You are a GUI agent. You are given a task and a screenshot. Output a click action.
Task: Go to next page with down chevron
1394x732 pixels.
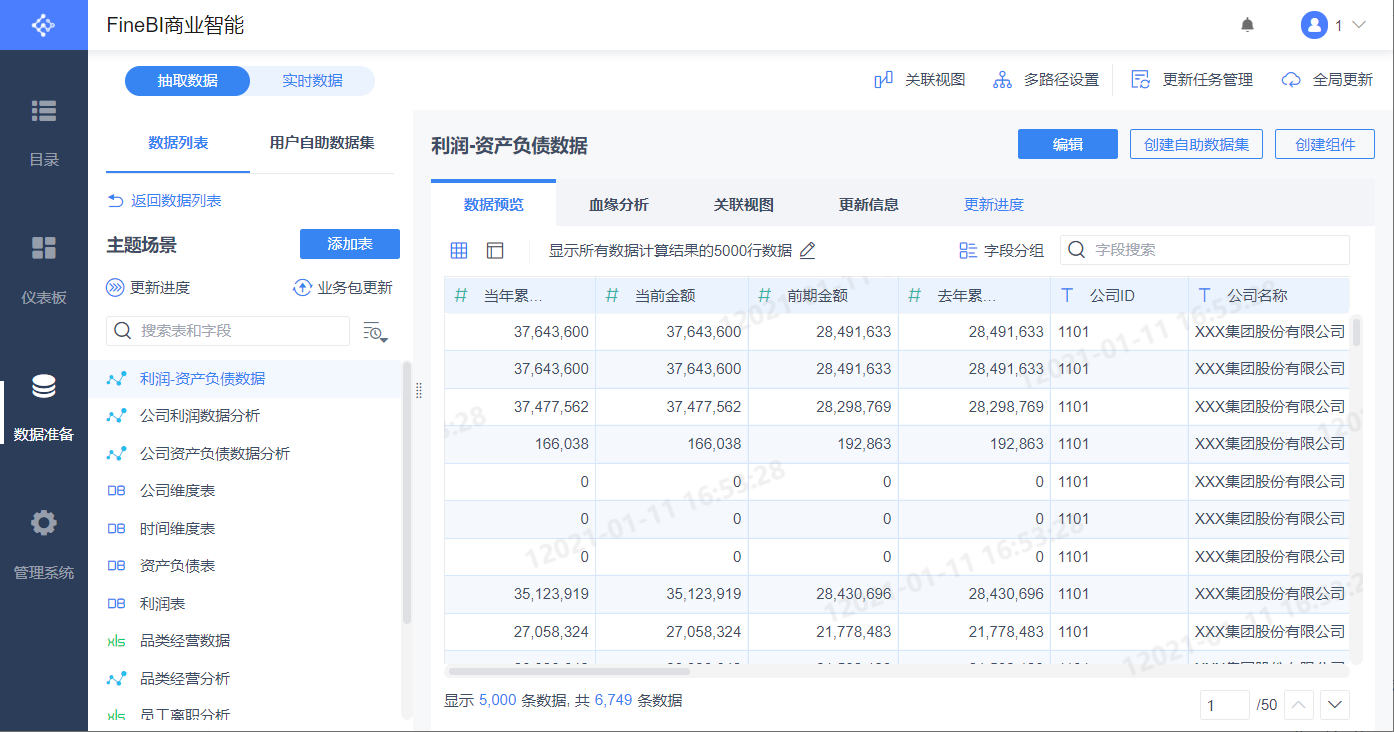tap(1335, 705)
